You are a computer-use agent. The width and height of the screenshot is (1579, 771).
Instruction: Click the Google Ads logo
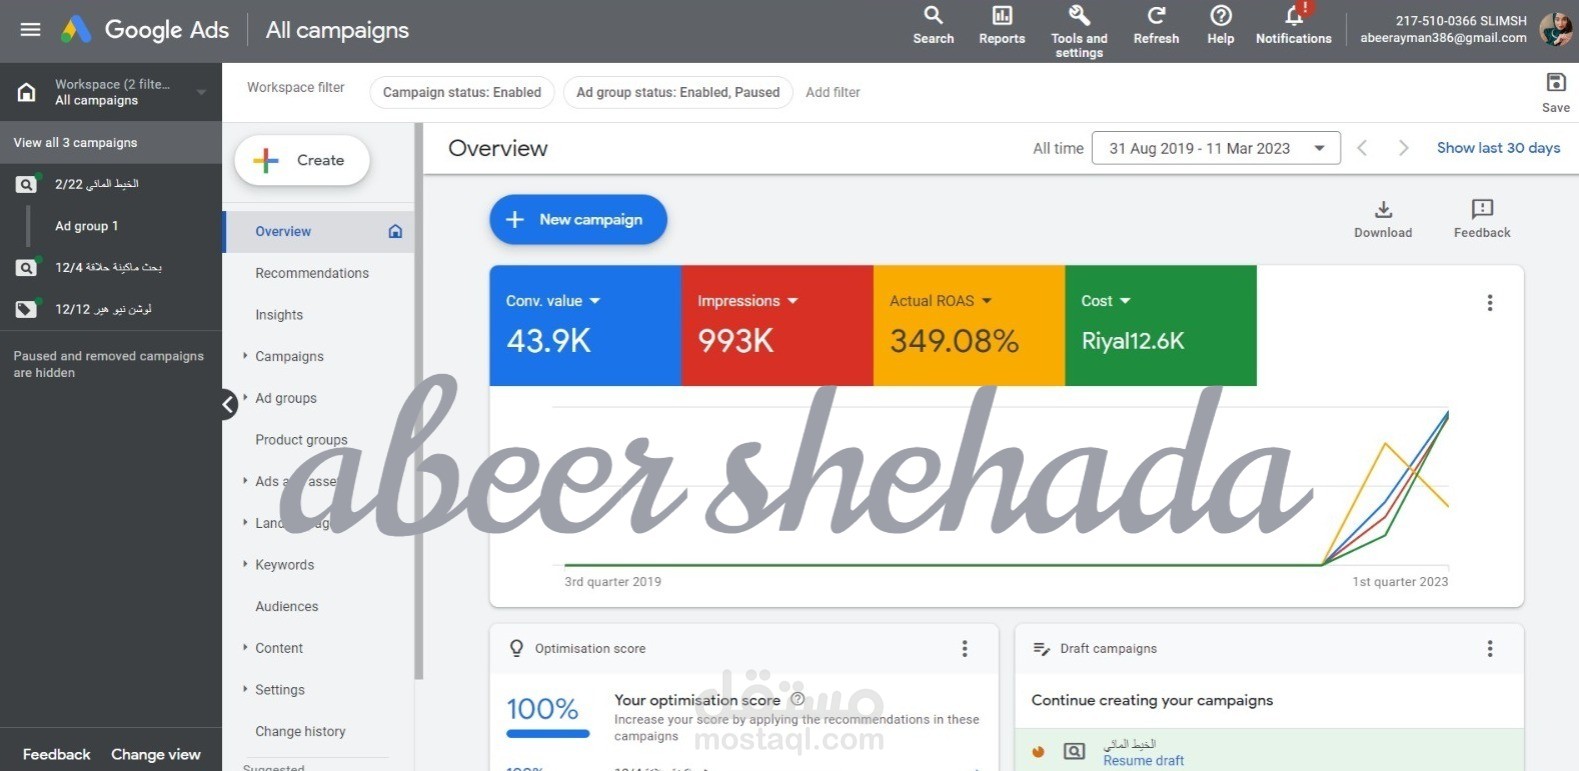(145, 30)
